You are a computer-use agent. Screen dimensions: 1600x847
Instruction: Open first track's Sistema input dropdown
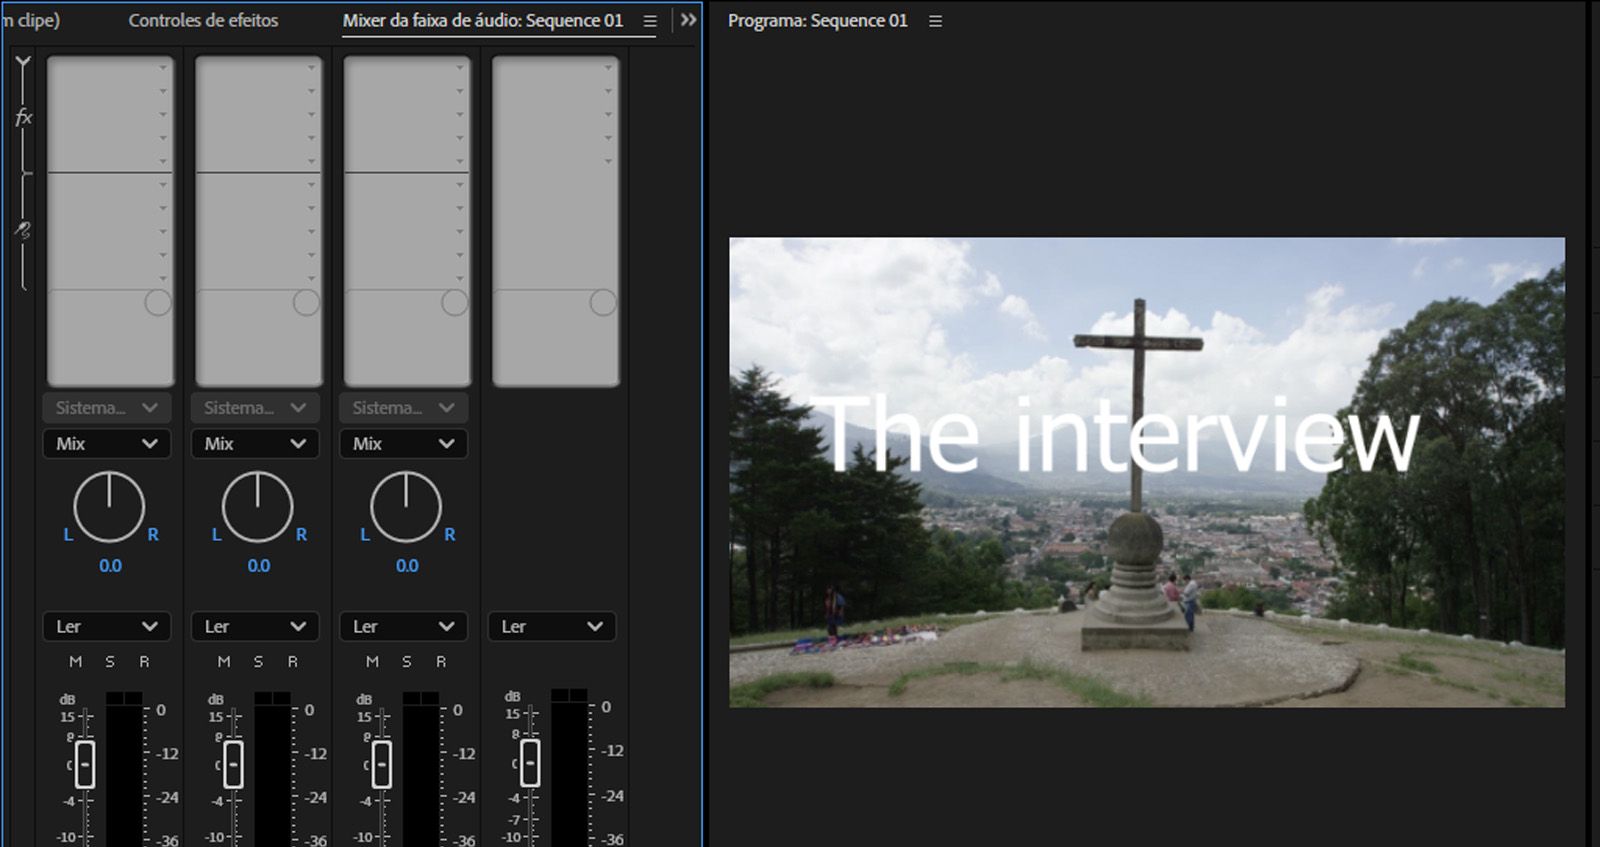pyautogui.click(x=107, y=408)
